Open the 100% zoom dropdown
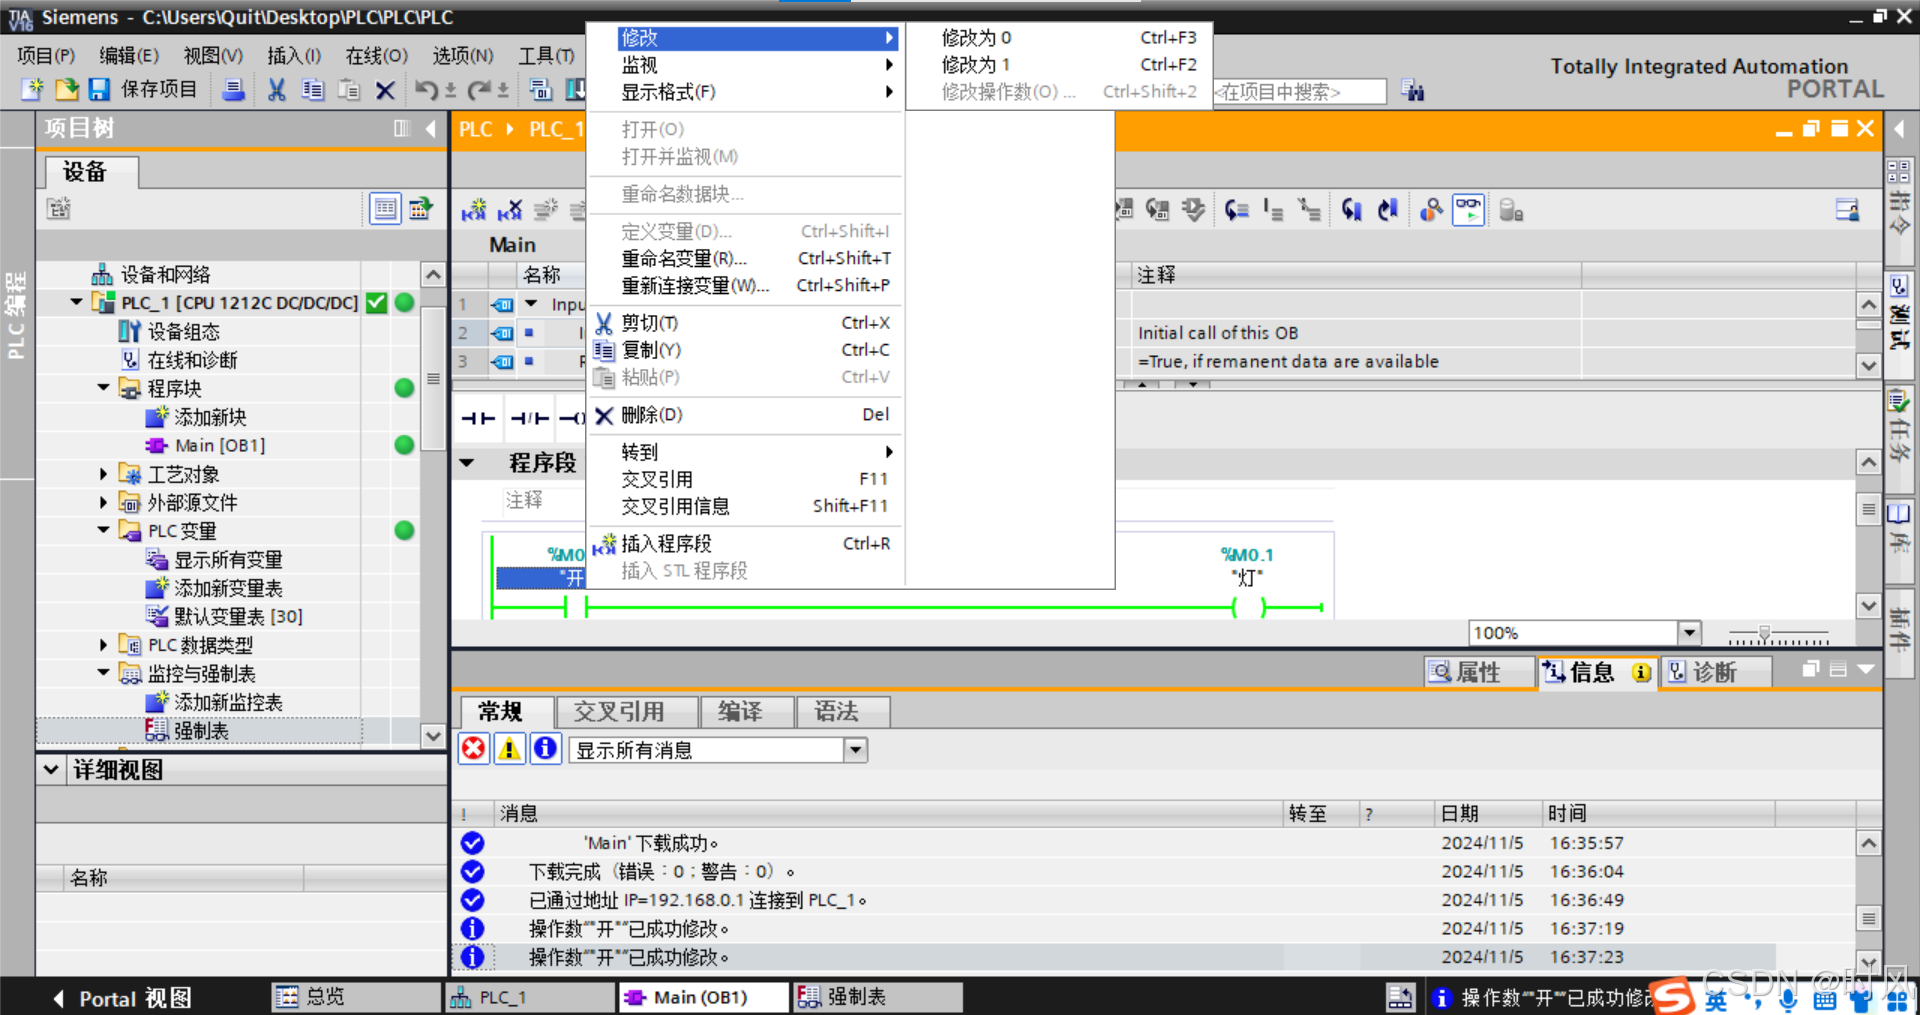Viewport: 1920px width, 1015px height. 1689,633
